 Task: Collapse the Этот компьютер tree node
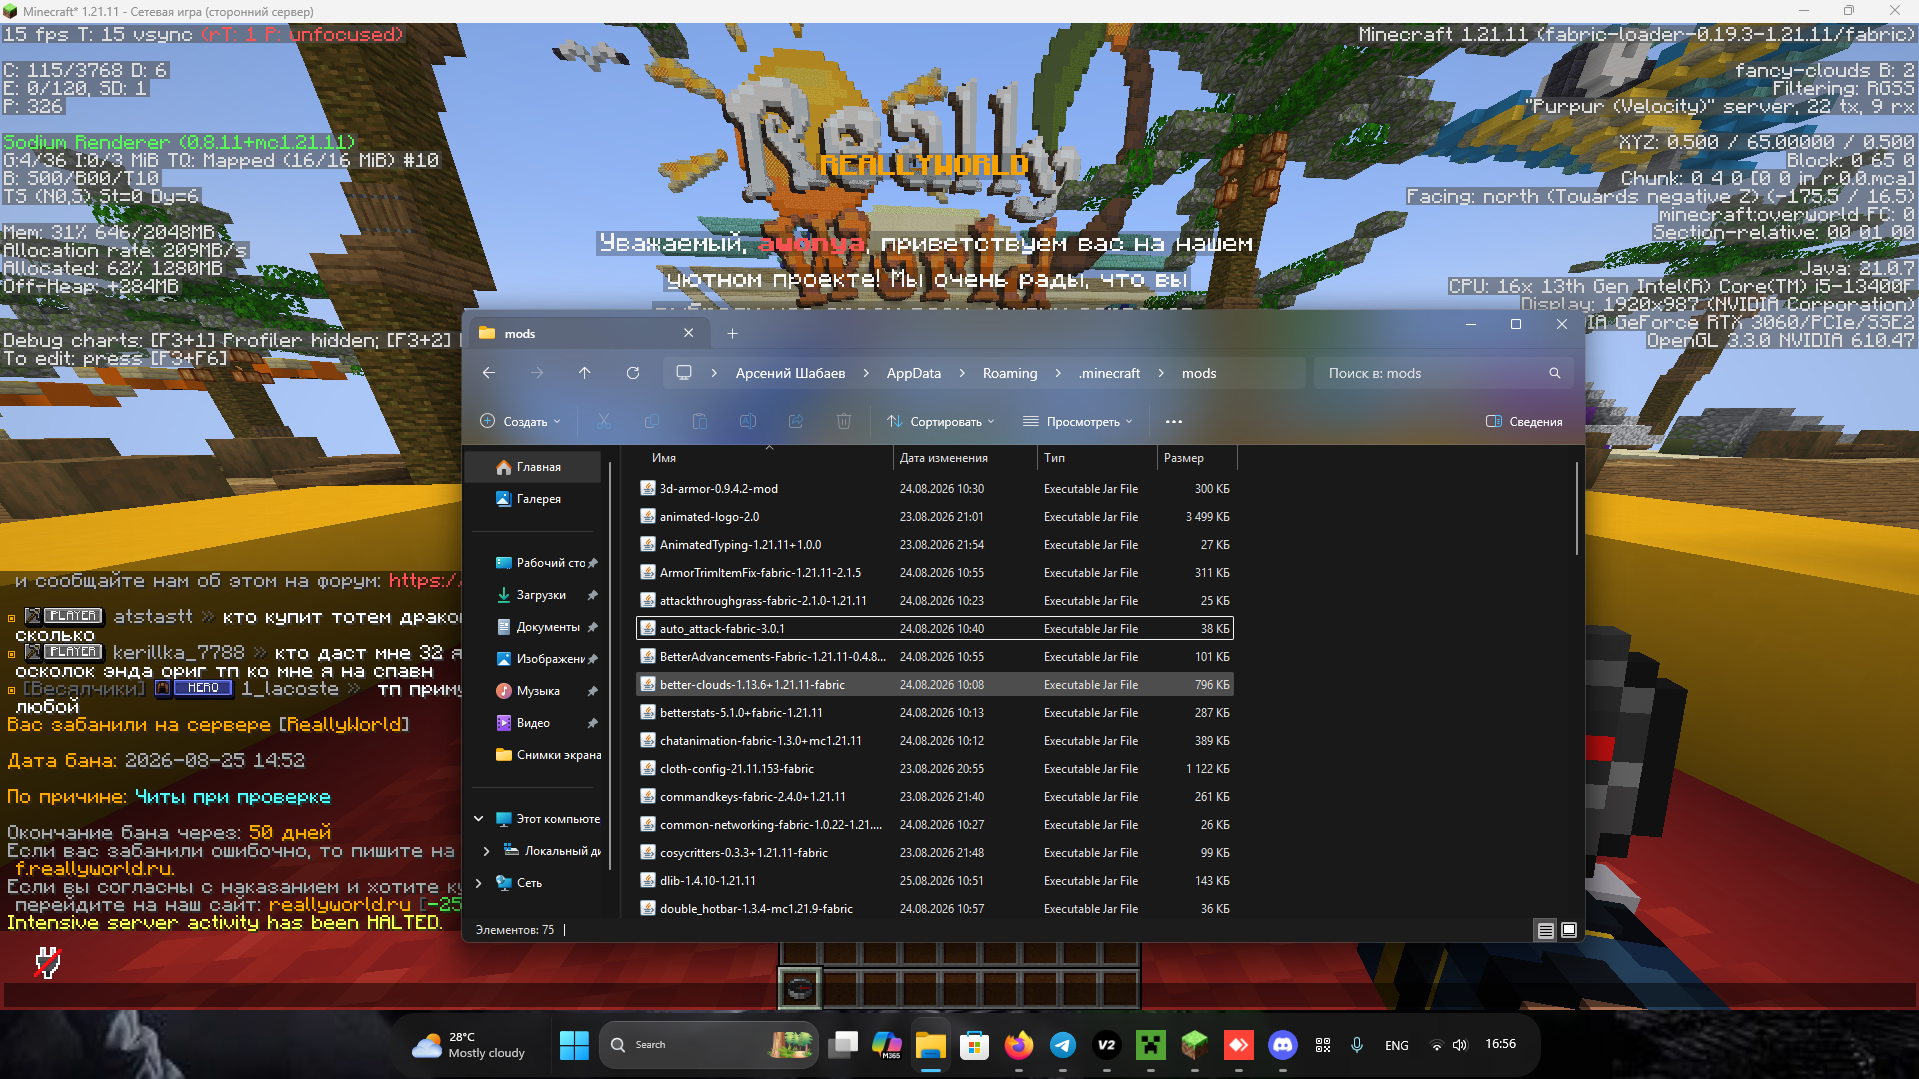[479, 819]
